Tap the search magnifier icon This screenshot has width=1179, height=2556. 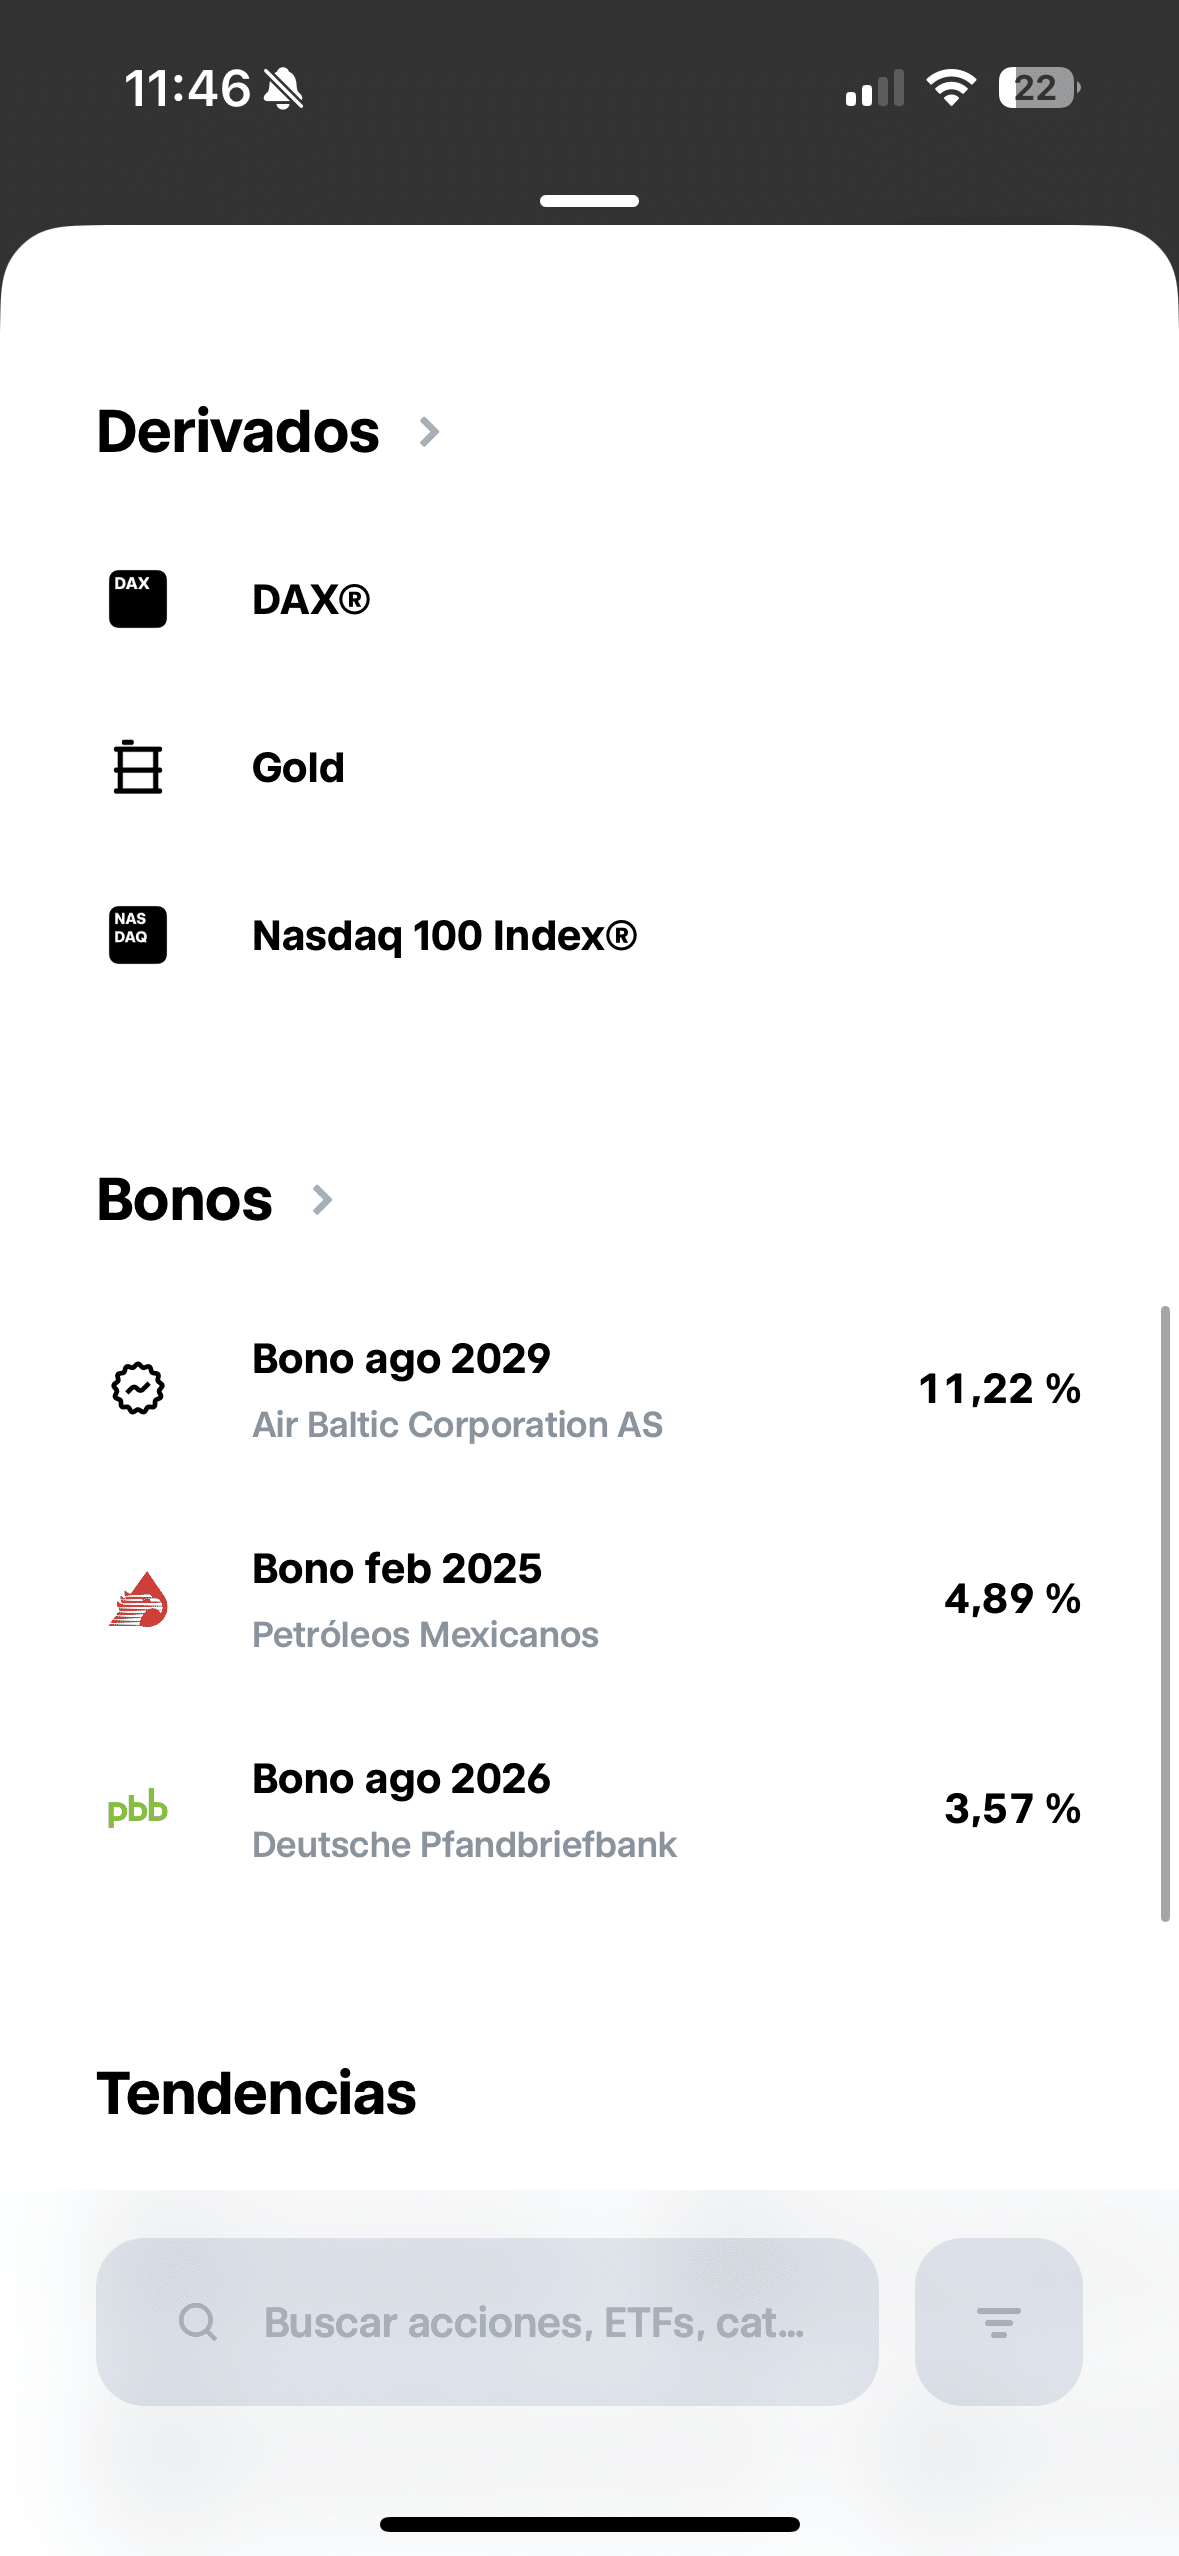198,2321
